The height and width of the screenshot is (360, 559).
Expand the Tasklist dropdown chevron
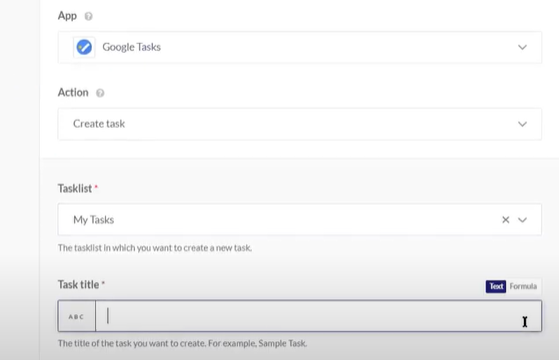[522, 220]
